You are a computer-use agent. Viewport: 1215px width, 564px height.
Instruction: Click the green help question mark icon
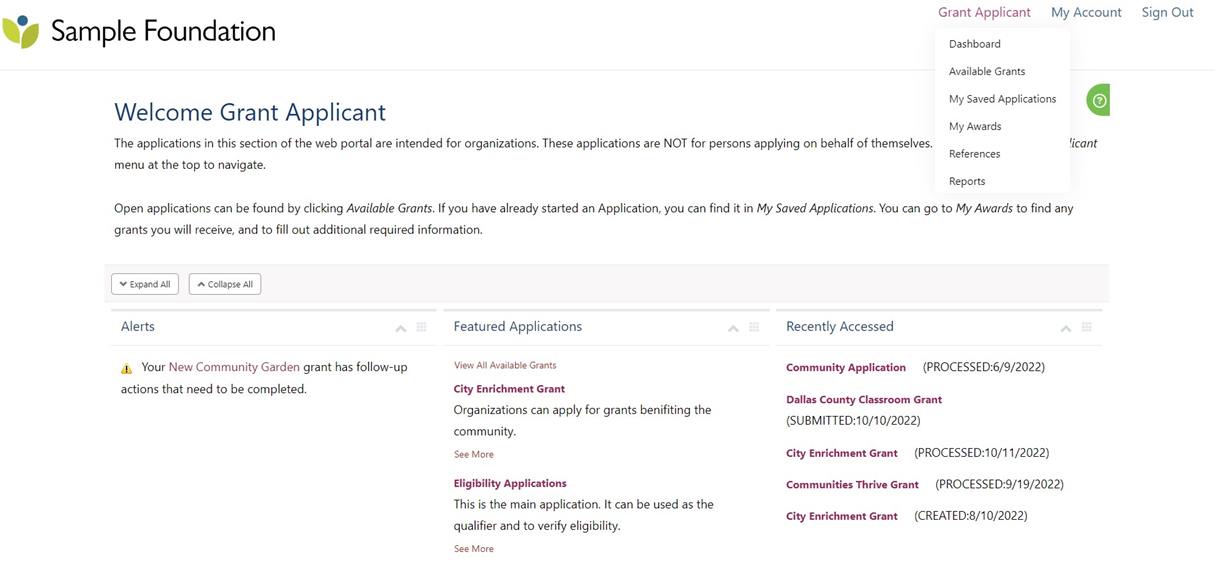coord(1099,100)
